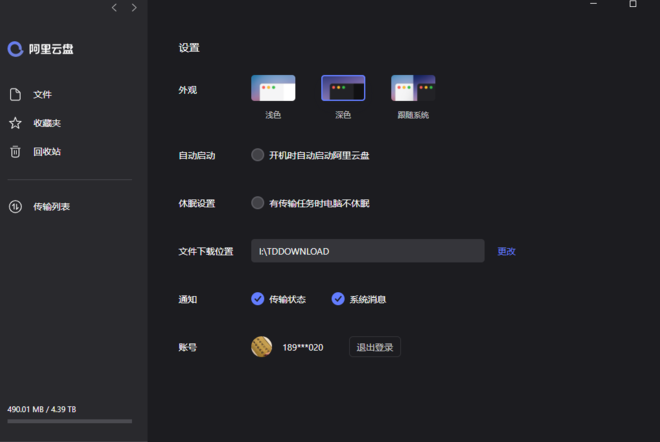Image resolution: width=660 pixels, height=442 pixels.
Task: Click the 退出登录 log out button
Action: tap(375, 347)
